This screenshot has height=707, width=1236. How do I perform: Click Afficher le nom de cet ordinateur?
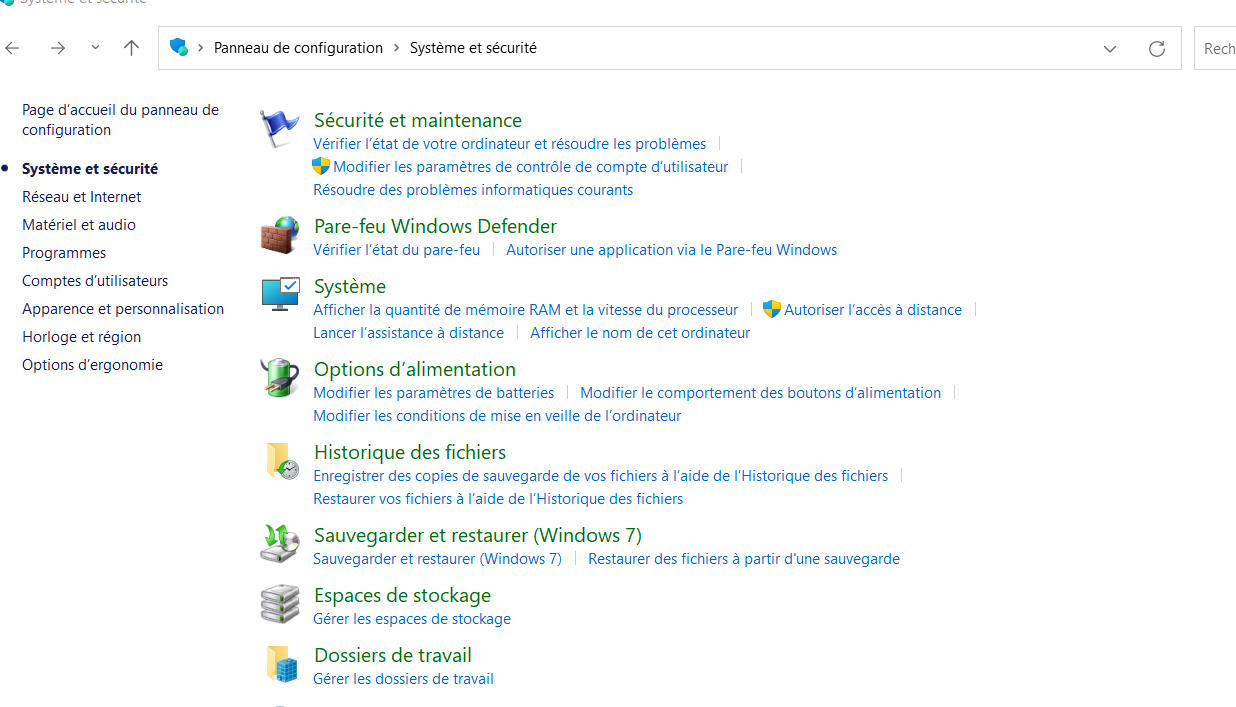click(x=640, y=333)
